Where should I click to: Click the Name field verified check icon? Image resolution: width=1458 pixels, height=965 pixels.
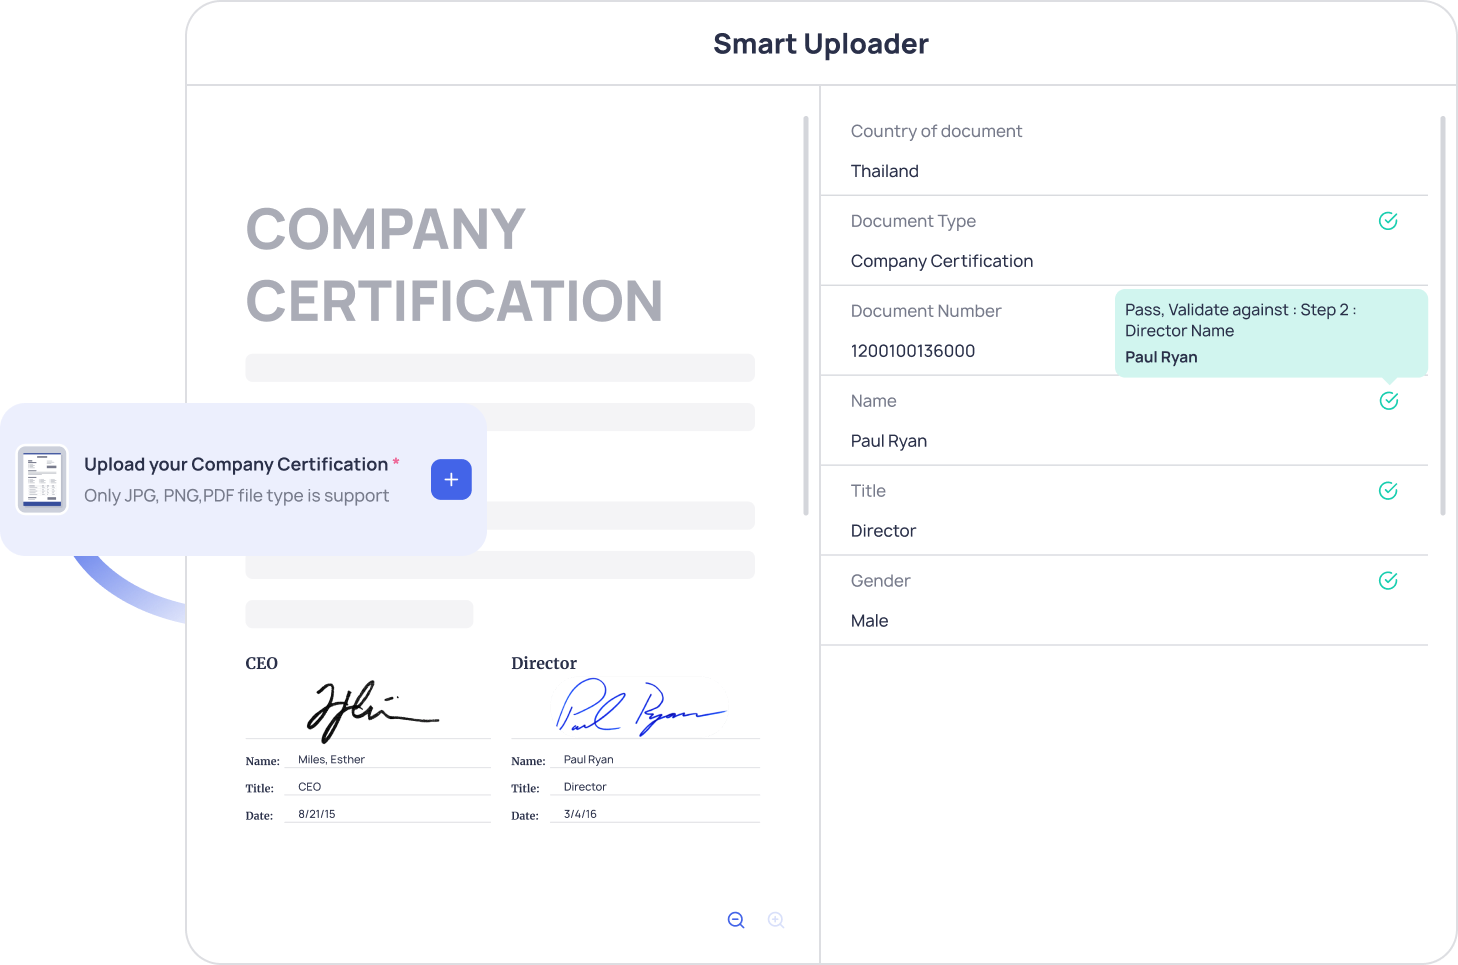1388,401
